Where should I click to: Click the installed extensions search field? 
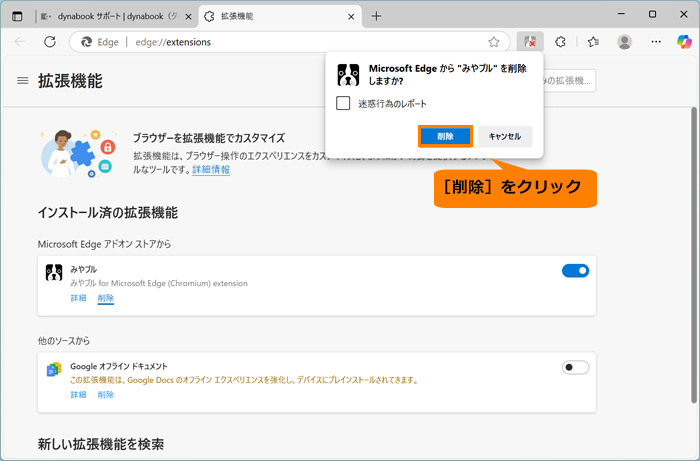(569, 81)
